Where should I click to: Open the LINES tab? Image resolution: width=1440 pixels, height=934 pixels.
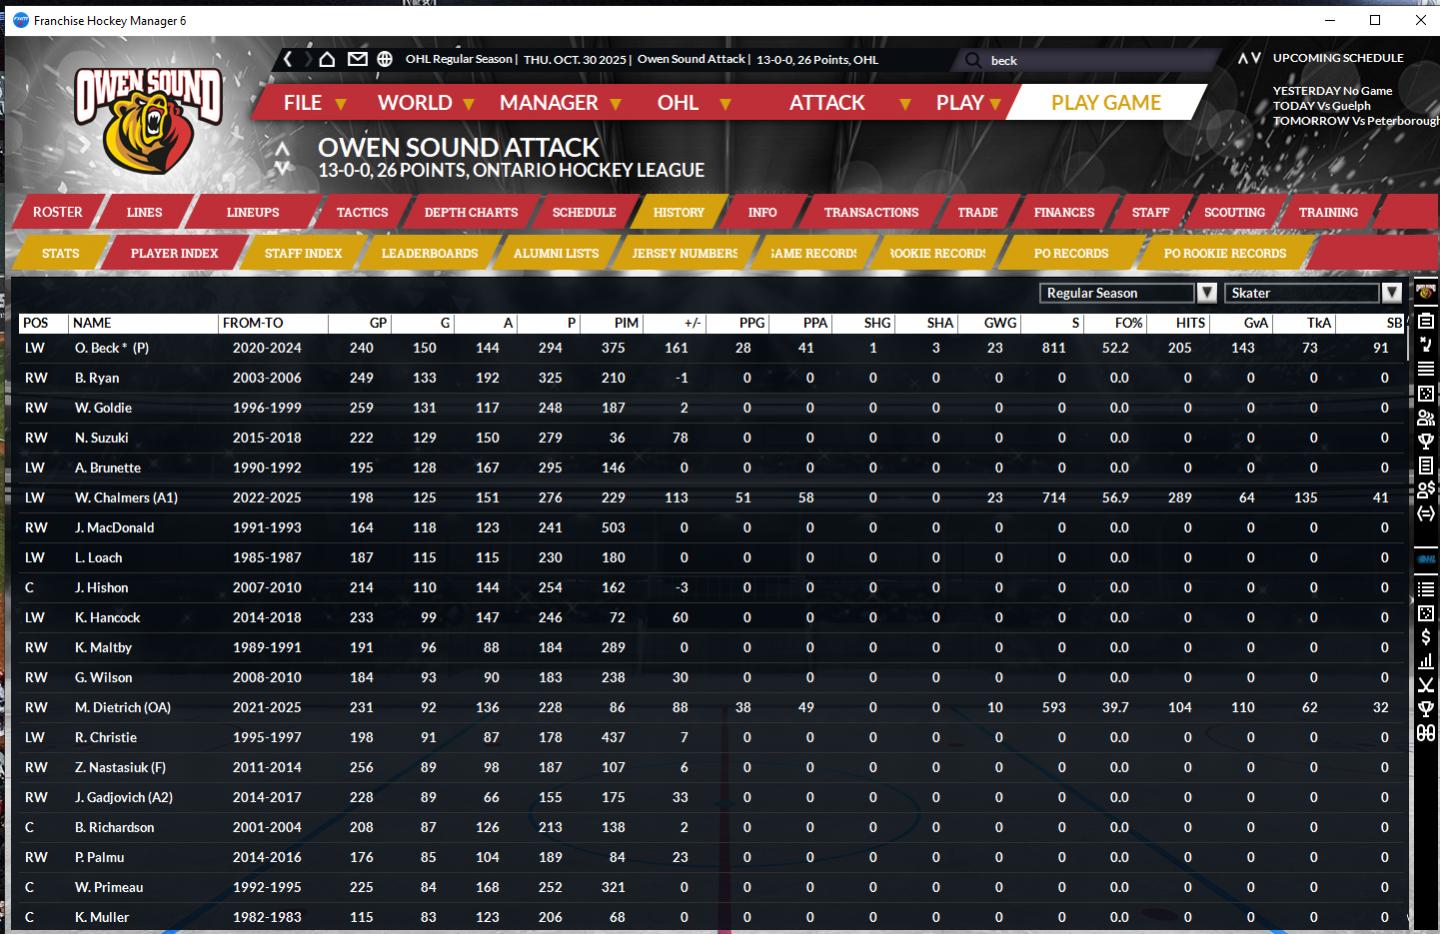(144, 212)
